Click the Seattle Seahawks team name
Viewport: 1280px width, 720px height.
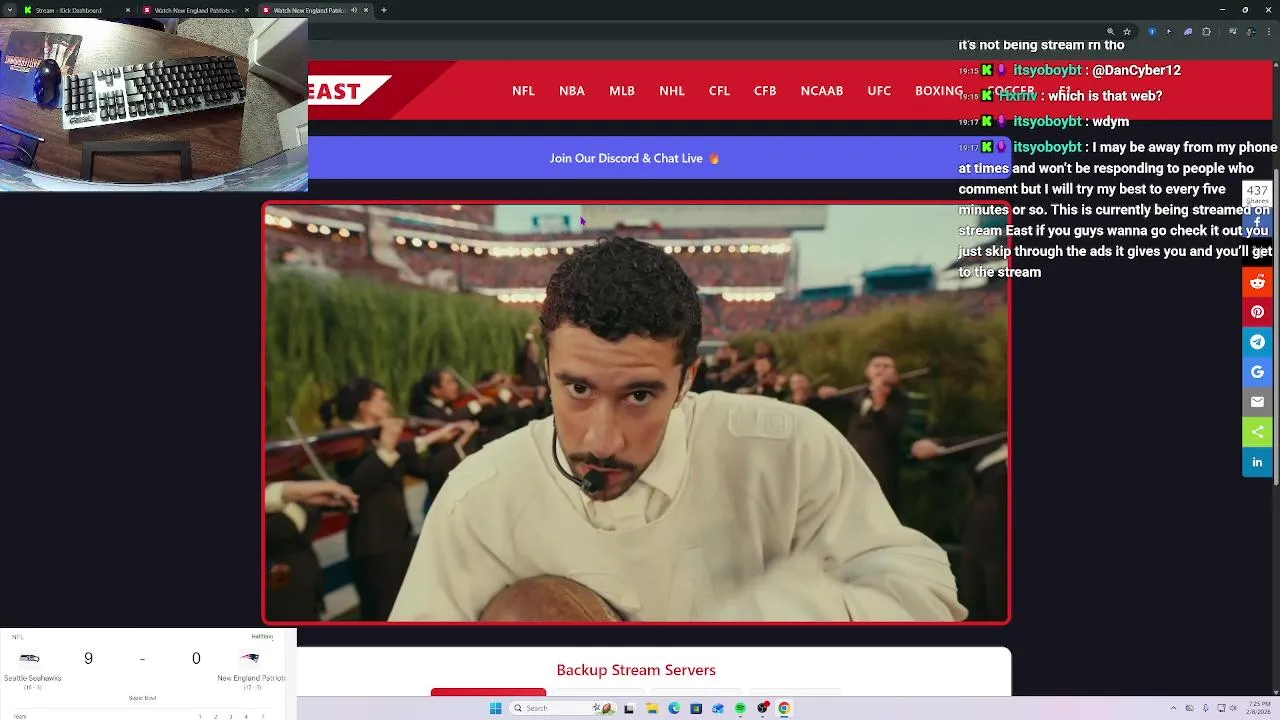(x=33, y=678)
